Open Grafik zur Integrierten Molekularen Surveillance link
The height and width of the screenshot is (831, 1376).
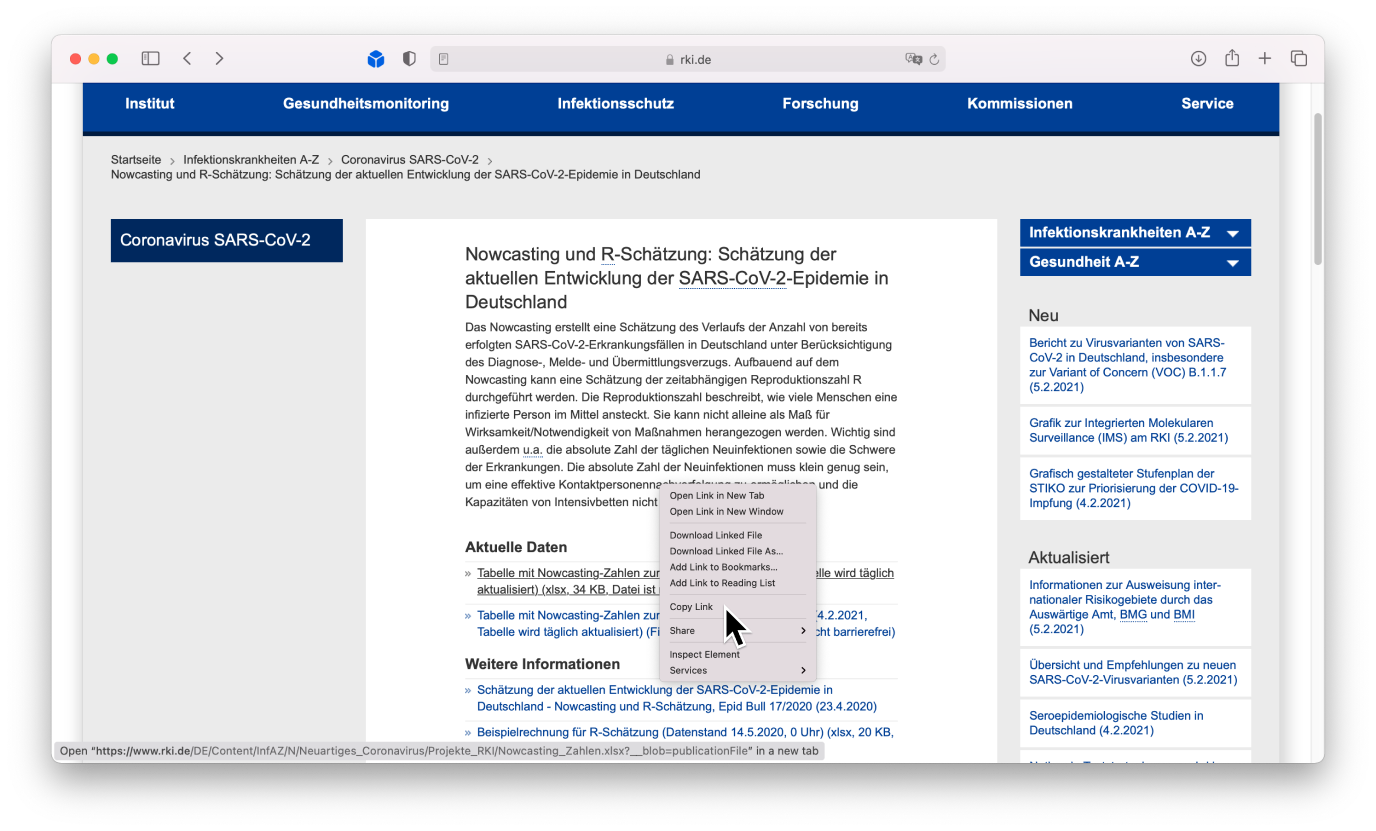tap(1129, 431)
